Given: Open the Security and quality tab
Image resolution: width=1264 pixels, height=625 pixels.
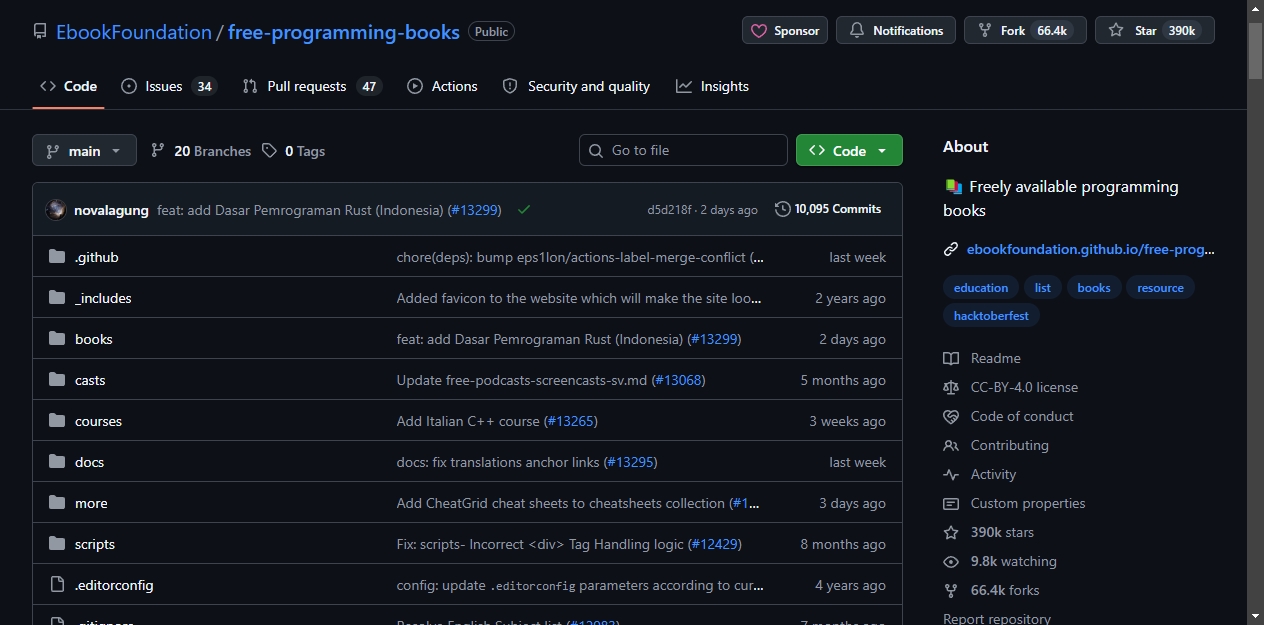Looking at the screenshot, I should tap(576, 86).
